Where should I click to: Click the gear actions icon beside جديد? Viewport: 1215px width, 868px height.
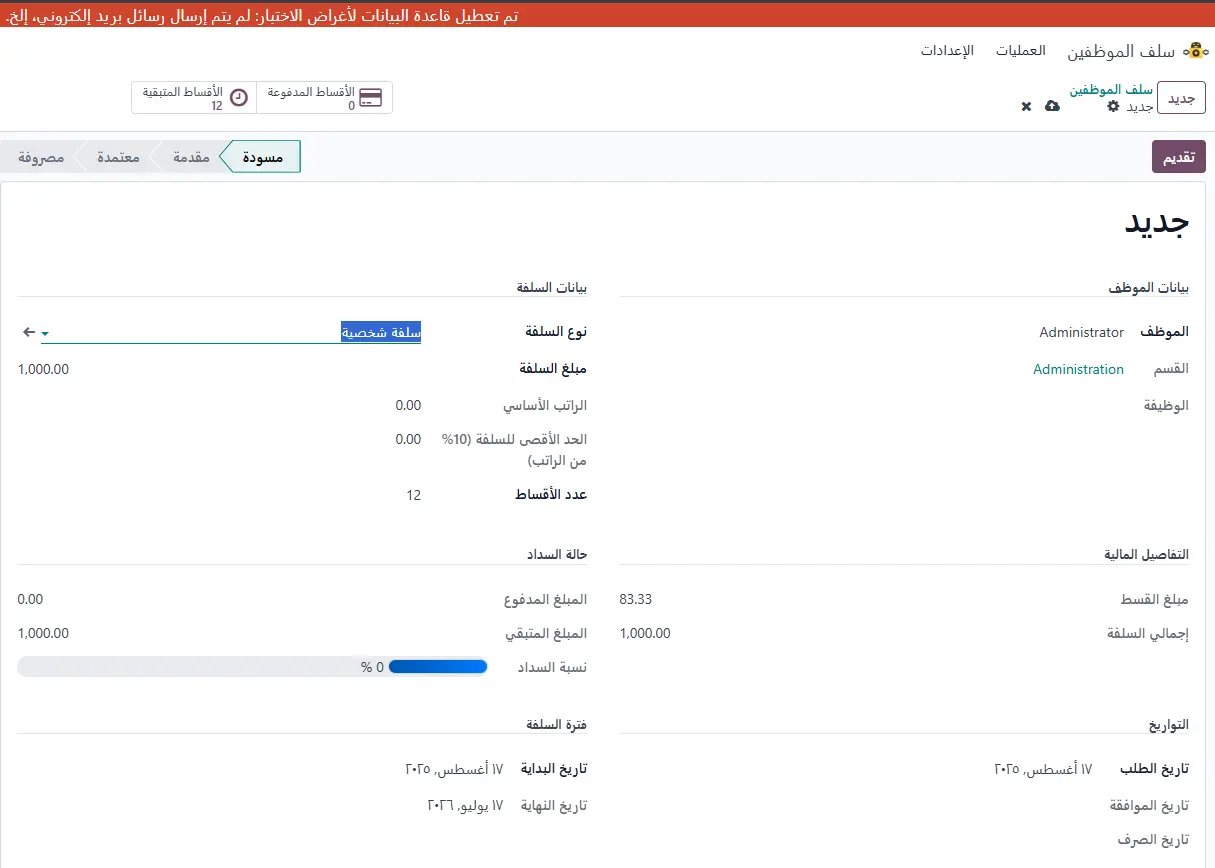[1113, 106]
